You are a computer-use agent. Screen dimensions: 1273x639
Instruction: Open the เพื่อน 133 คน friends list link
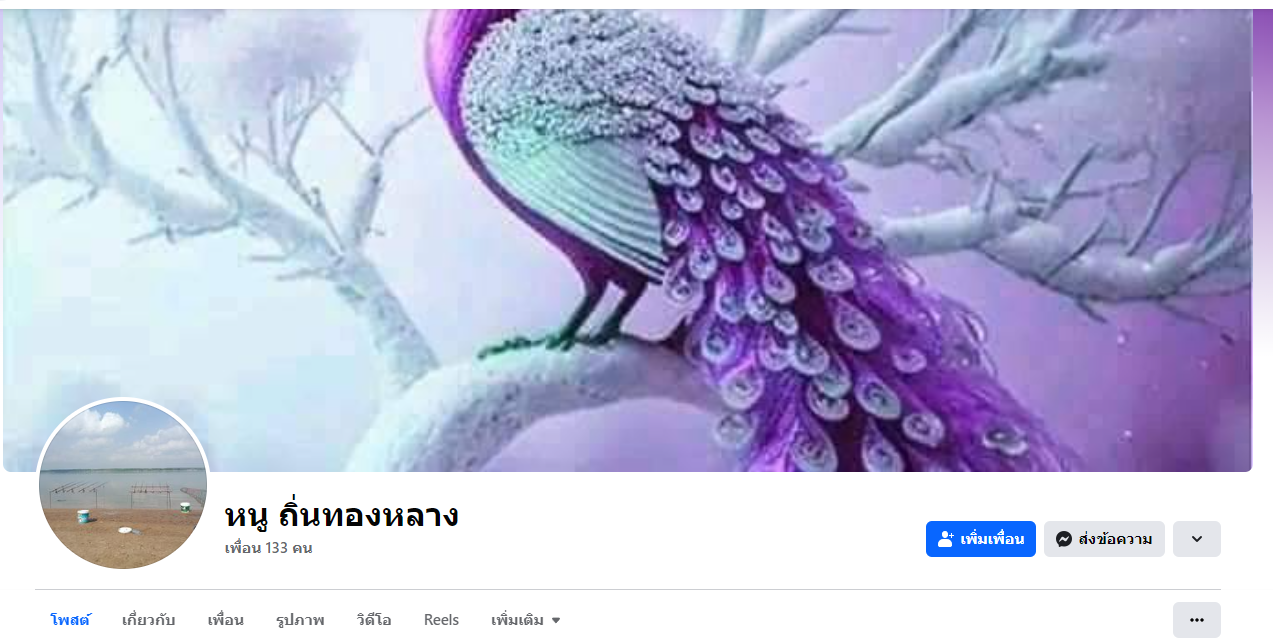(x=268, y=548)
